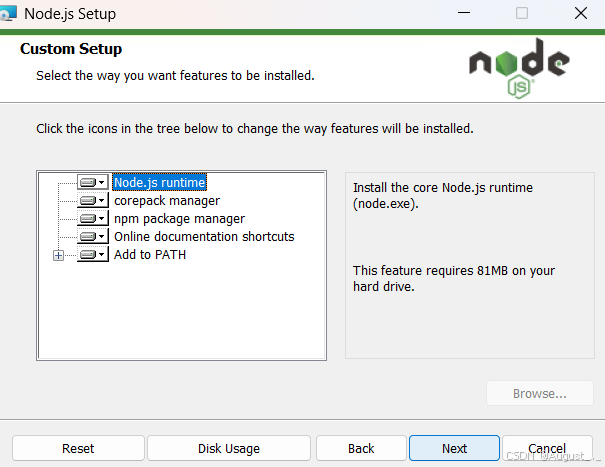
Task: Select the npm package manager feature
Action: [179, 219]
